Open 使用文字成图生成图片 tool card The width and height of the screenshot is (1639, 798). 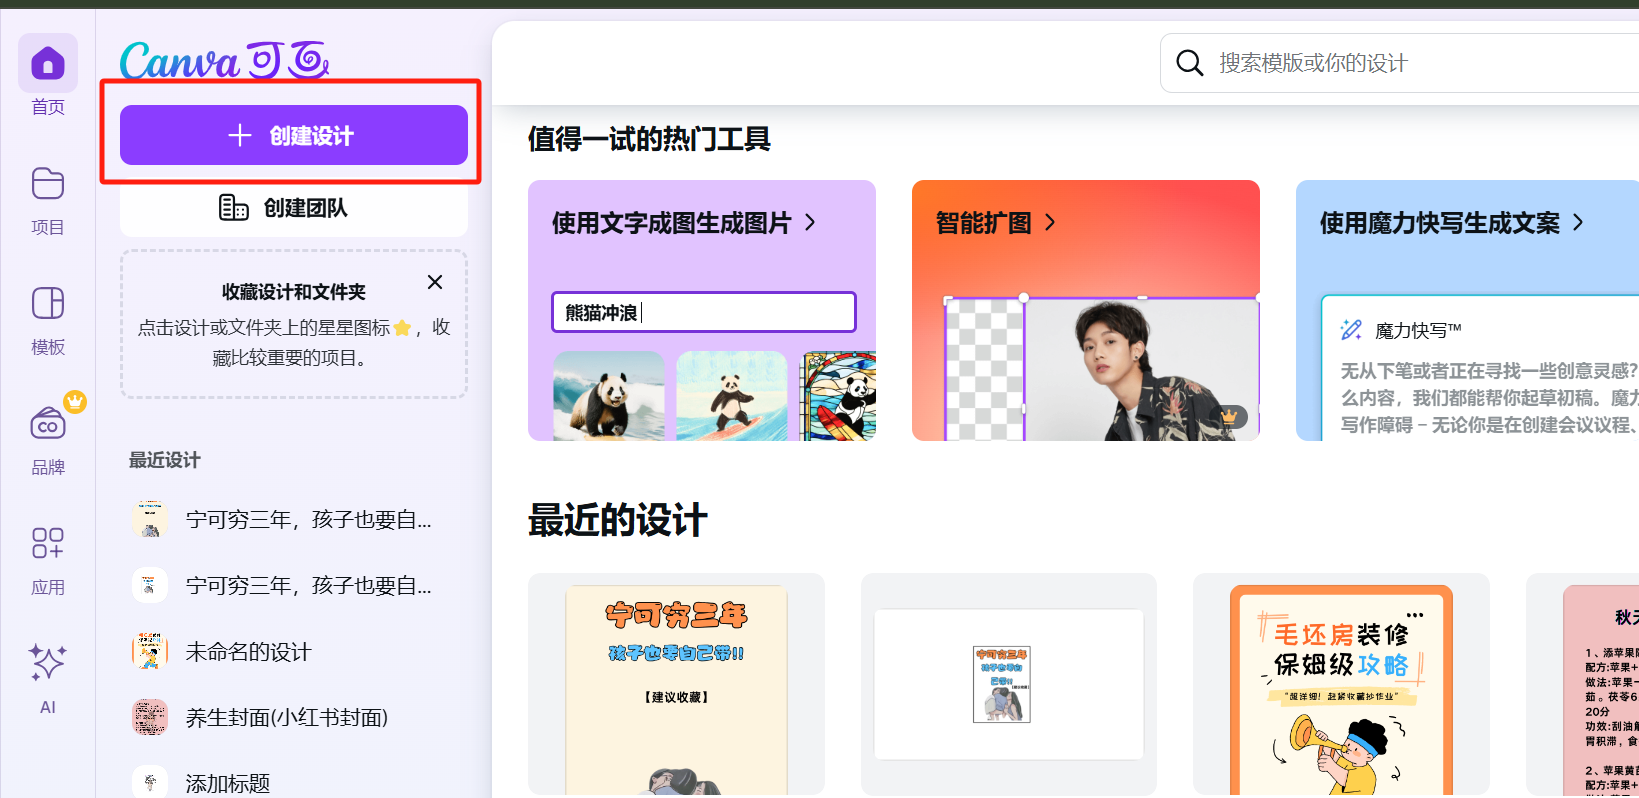pos(702,310)
